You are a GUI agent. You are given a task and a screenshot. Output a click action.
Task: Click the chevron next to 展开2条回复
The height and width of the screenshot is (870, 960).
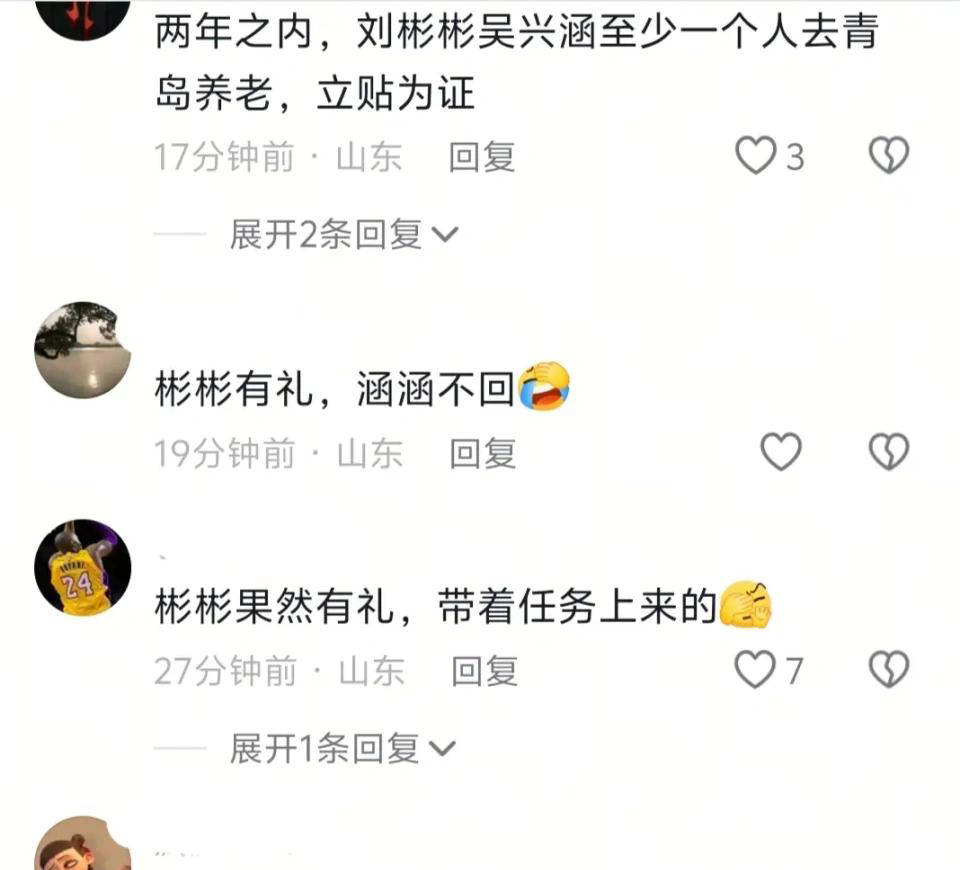pyautogui.click(x=445, y=234)
